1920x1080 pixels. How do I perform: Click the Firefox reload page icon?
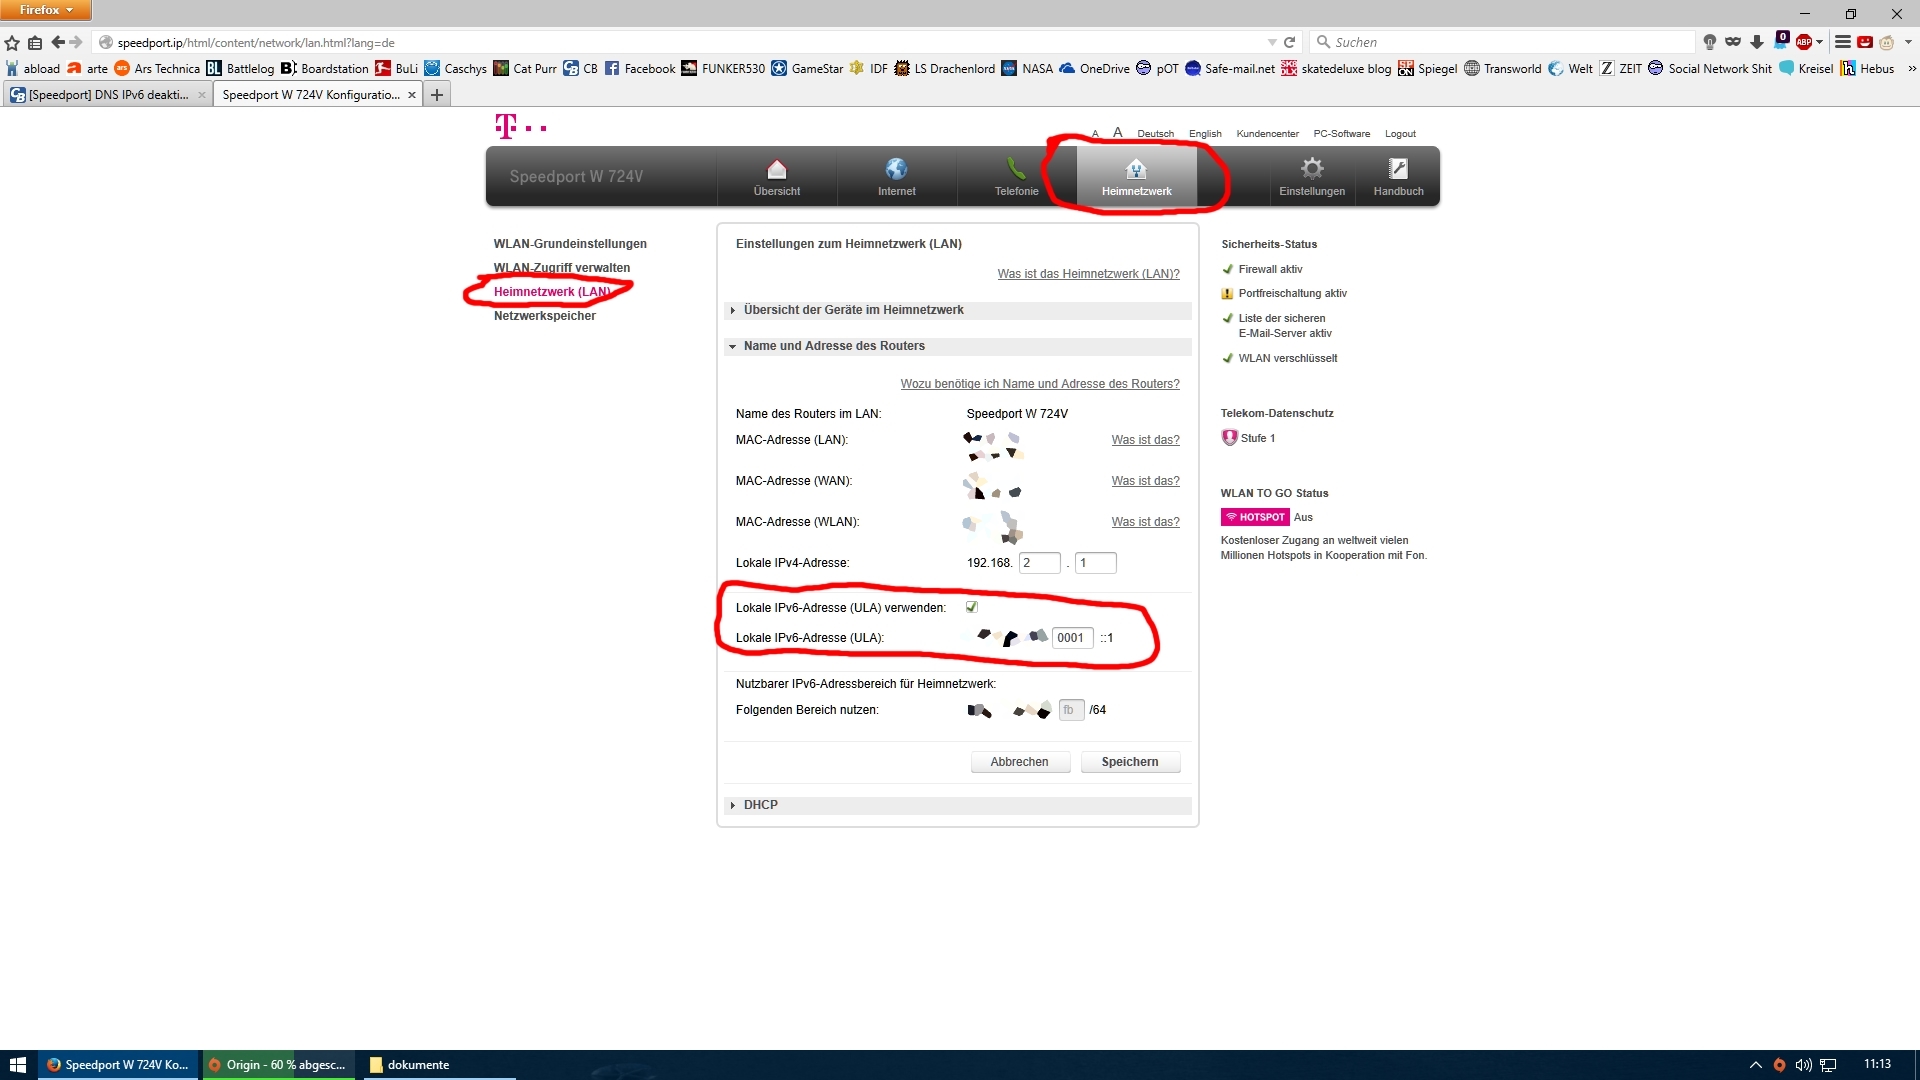click(1290, 42)
